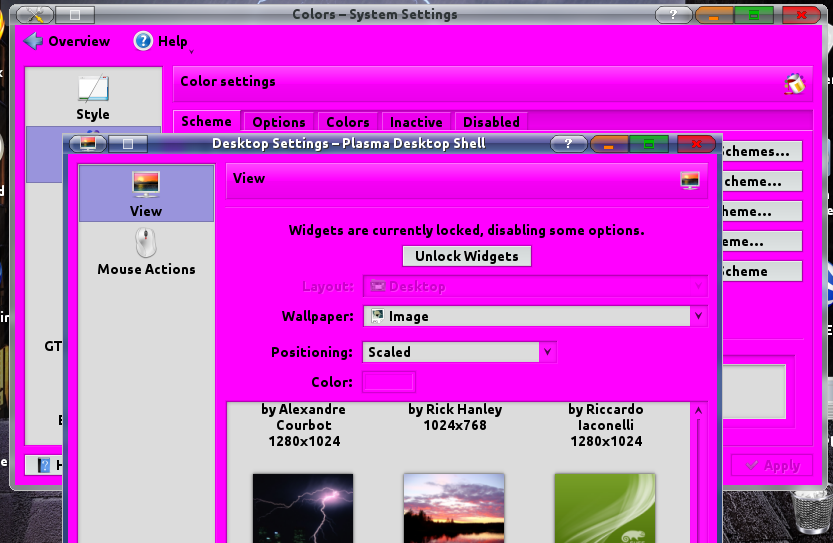Screen dimensions: 833x543
Task: Select the green openSUSE wallpaper thumbnail
Action: pyautogui.click(x=605, y=508)
